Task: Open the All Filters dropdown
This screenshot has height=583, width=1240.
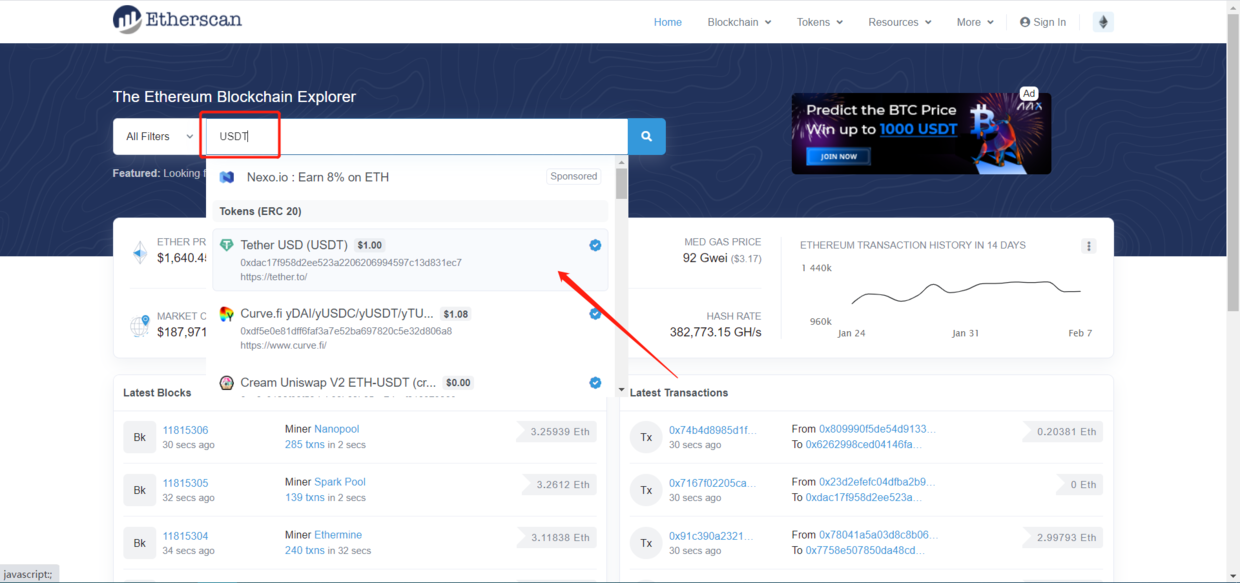Action: click(159, 137)
